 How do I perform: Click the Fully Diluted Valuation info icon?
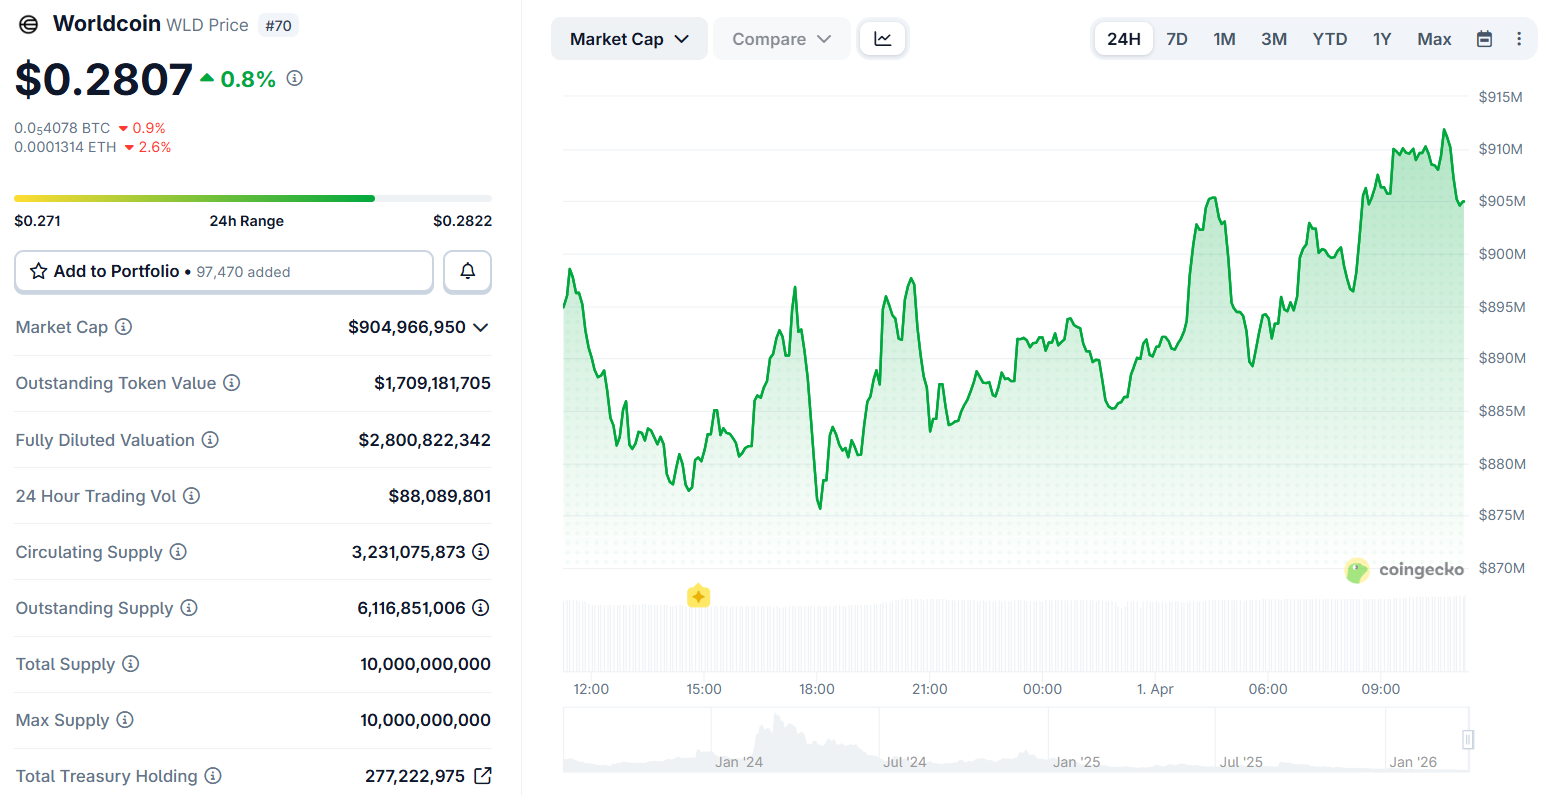tap(208, 440)
